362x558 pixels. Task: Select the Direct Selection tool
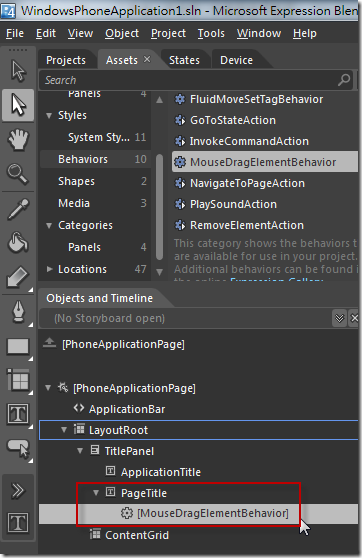pyautogui.click(x=18, y=105)
